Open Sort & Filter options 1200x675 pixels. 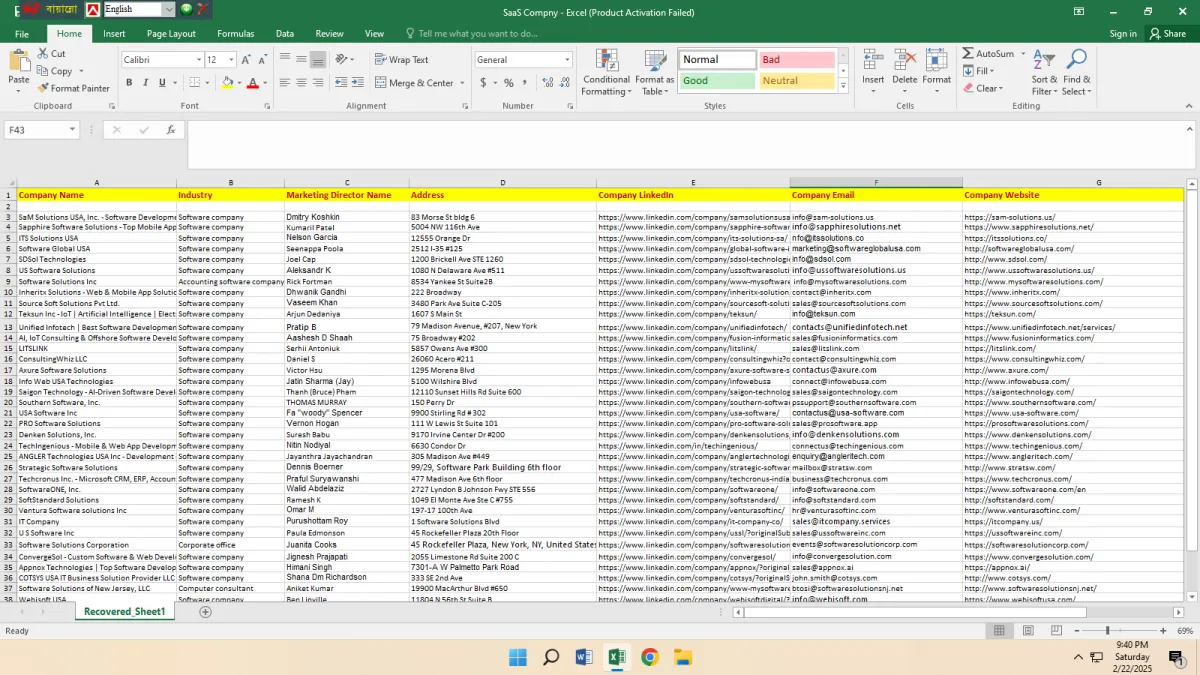pyautogui.click(x=1044, y=72)
